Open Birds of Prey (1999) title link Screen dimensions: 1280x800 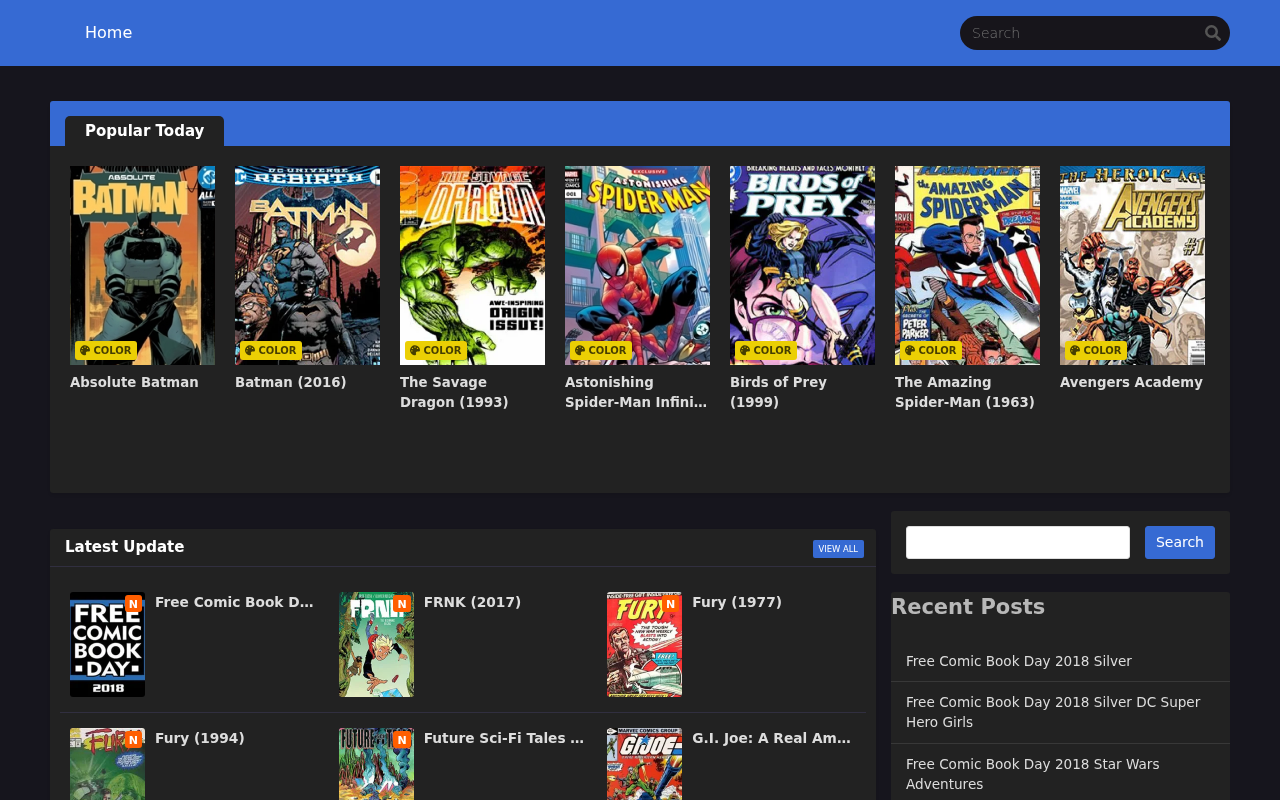pyautogui.click(x=778, y=392)
